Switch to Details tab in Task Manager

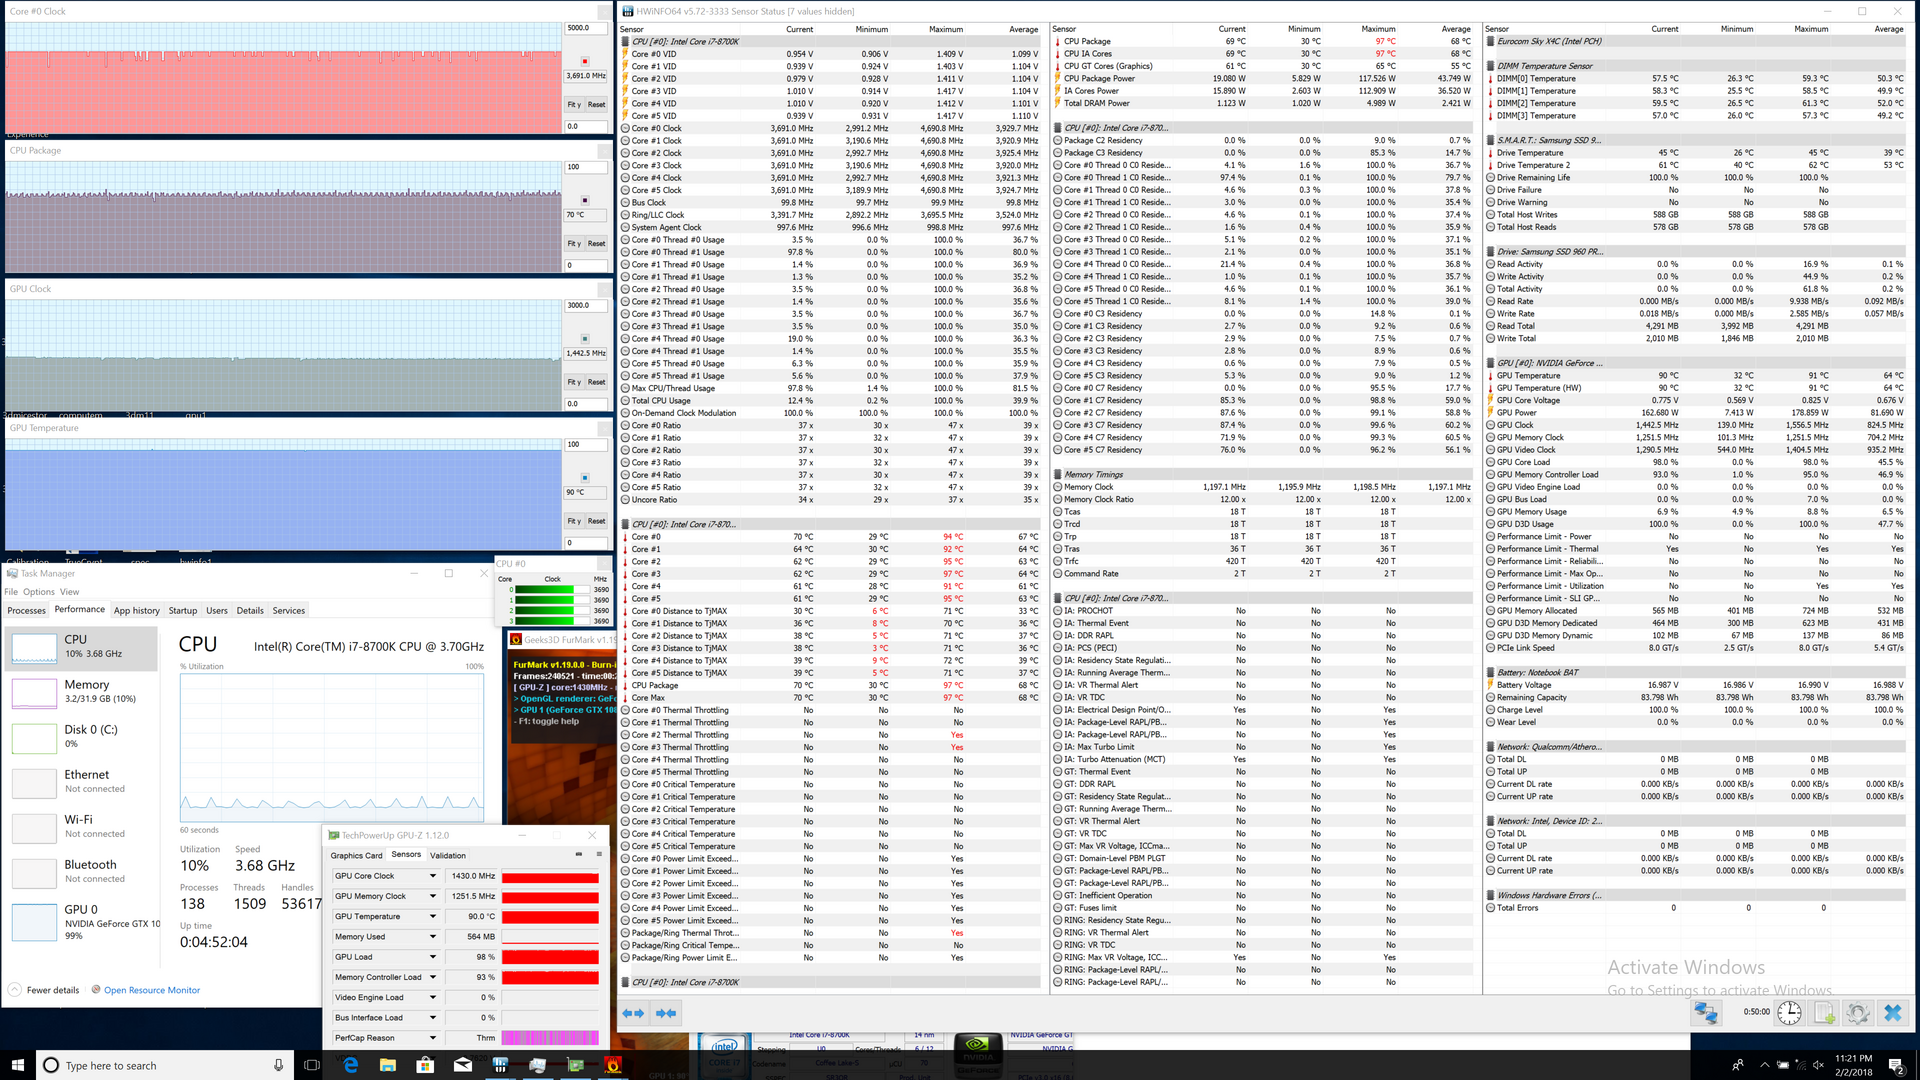tap(250, 610)
